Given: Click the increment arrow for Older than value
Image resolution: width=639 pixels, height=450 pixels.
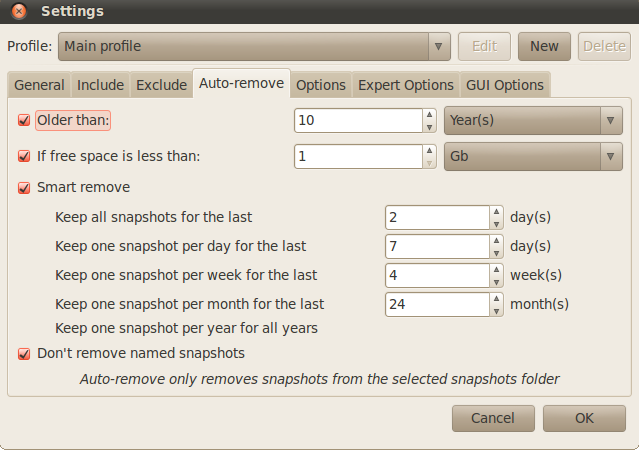Looking at the screenshot, I should (429, 115).
